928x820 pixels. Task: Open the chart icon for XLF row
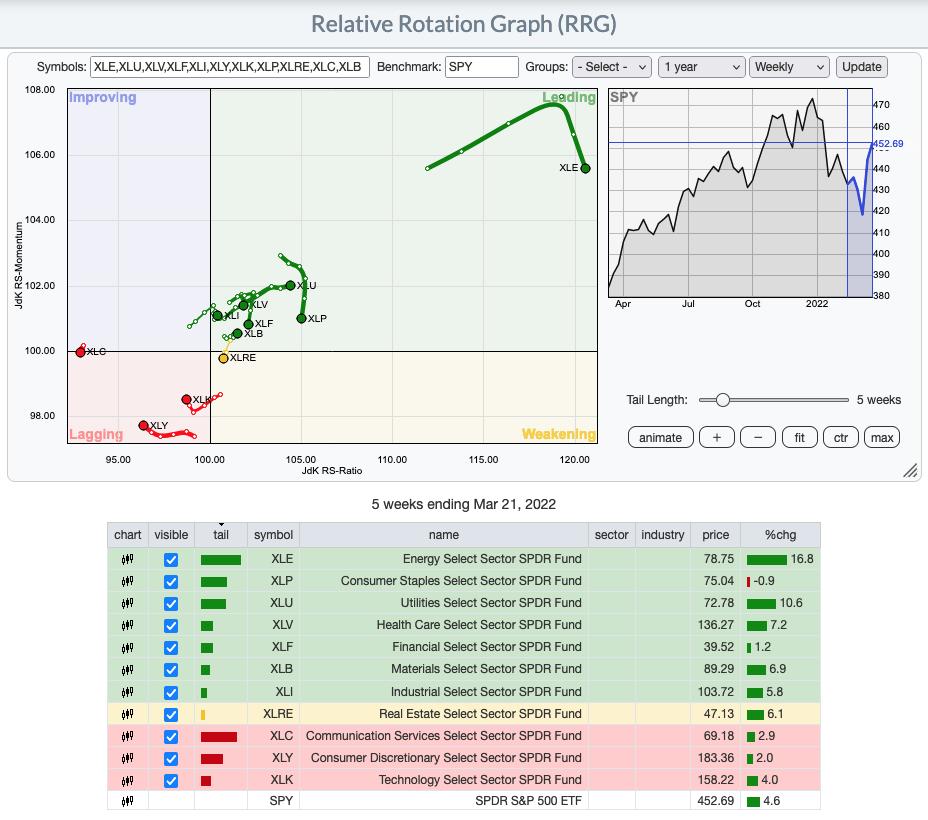pos(127,647)
